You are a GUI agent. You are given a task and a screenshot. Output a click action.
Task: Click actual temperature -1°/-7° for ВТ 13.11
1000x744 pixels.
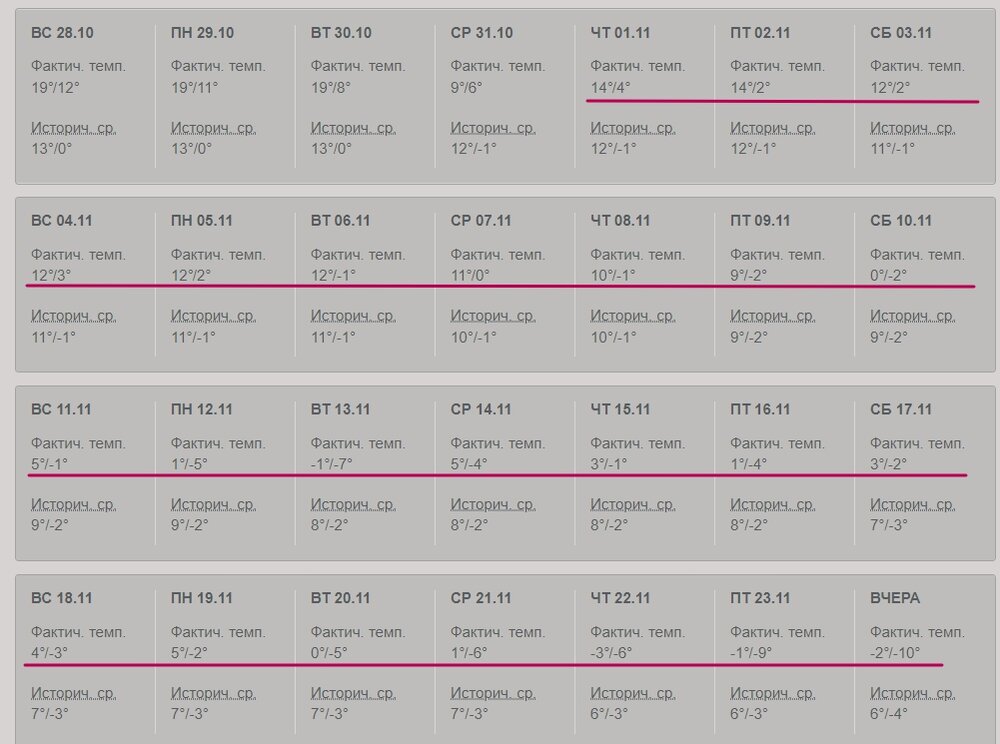331,464
